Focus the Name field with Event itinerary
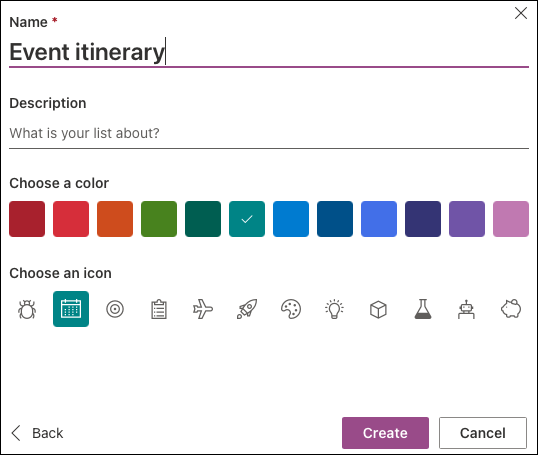Viewport: 538px width, 455px height. point(269,52)
